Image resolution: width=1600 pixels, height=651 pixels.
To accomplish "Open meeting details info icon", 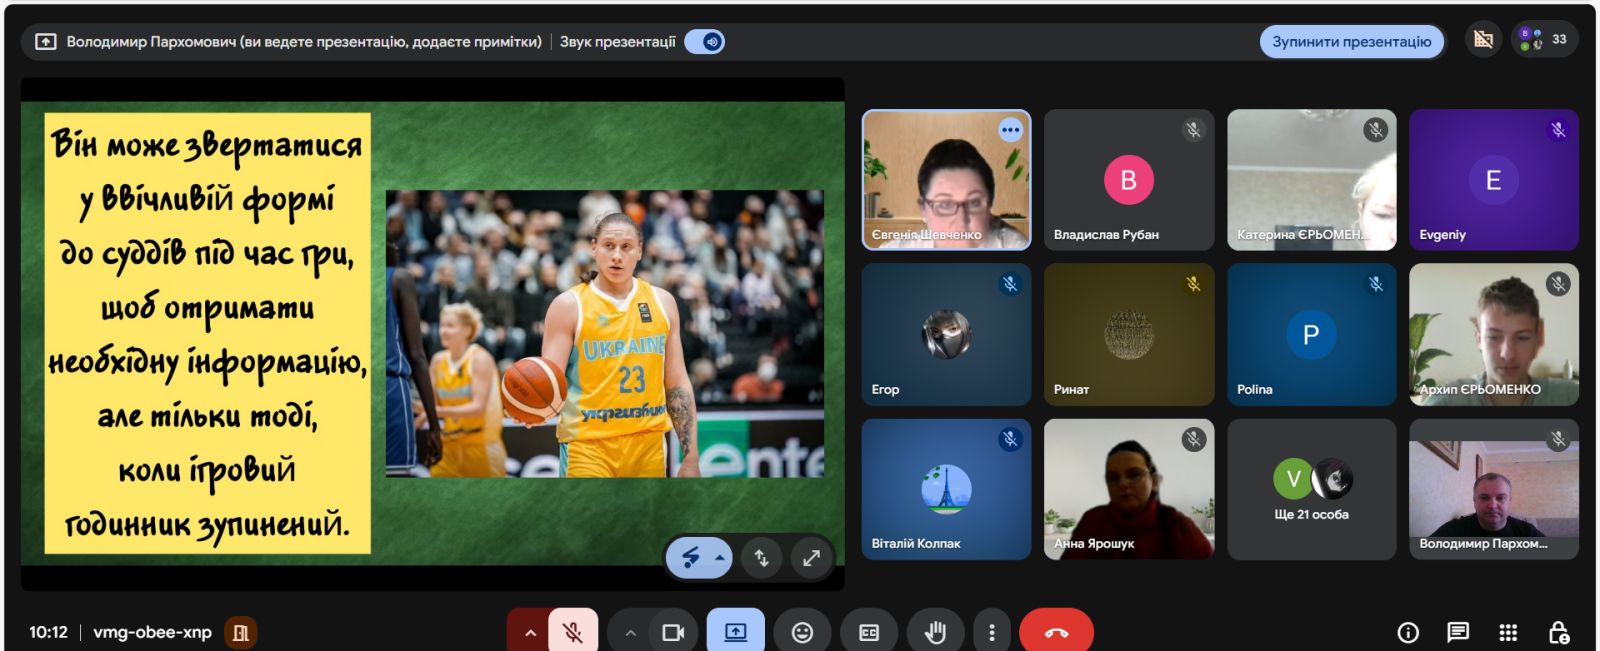I will 1408,632.
